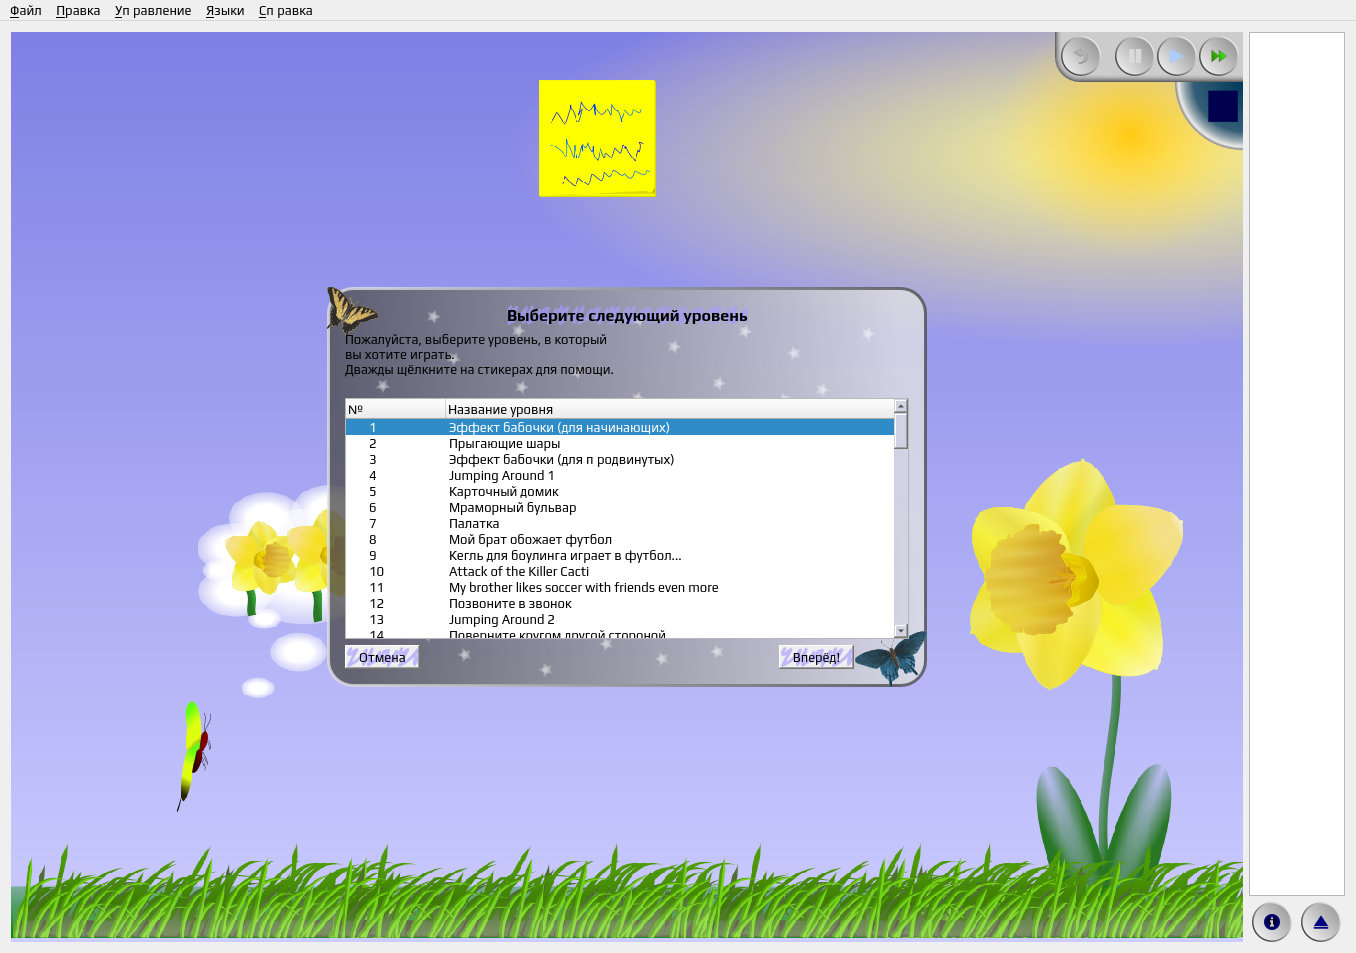Viewport: 1356px width, 953px height.
Task: Click the Название уровня column header
Action: [x=669, y=409]
